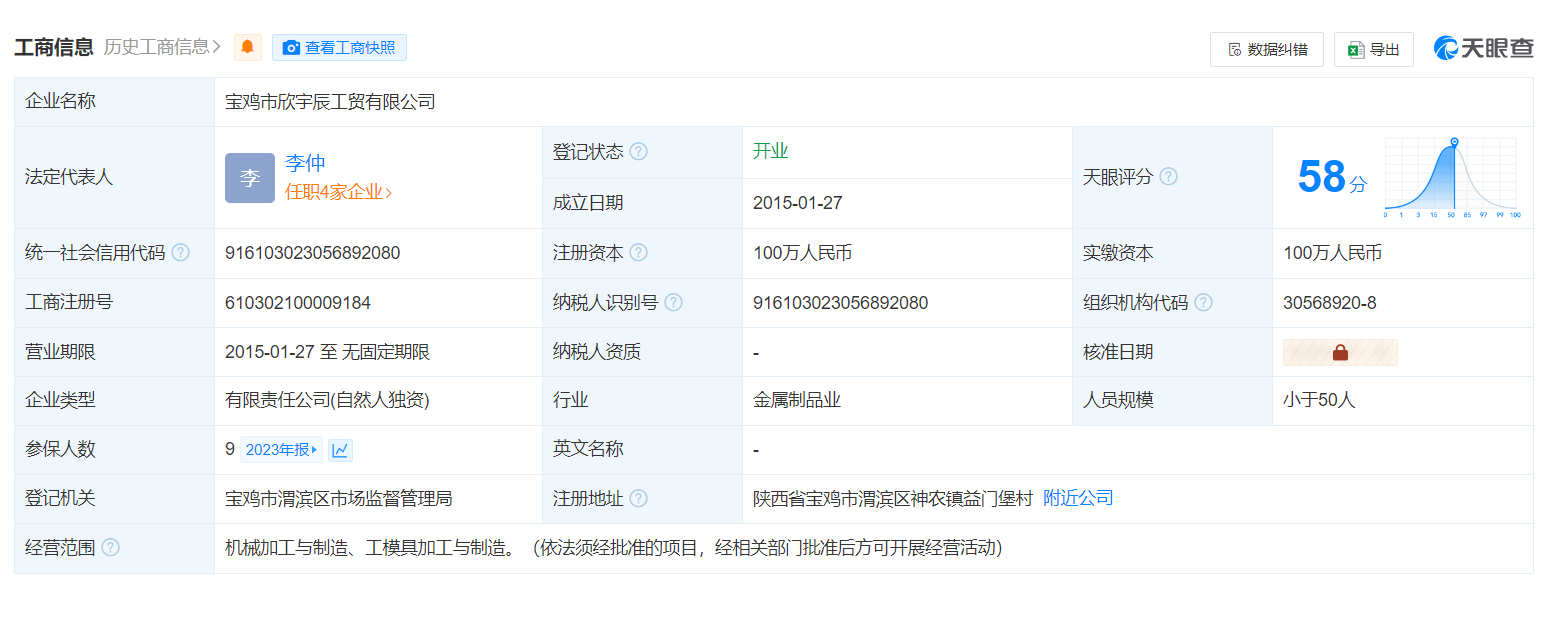The height and width of the screenshot is (625, 1552).
Task: Click 2015-01-27 至 无固定期限 business term
Action: click(327, 352)
